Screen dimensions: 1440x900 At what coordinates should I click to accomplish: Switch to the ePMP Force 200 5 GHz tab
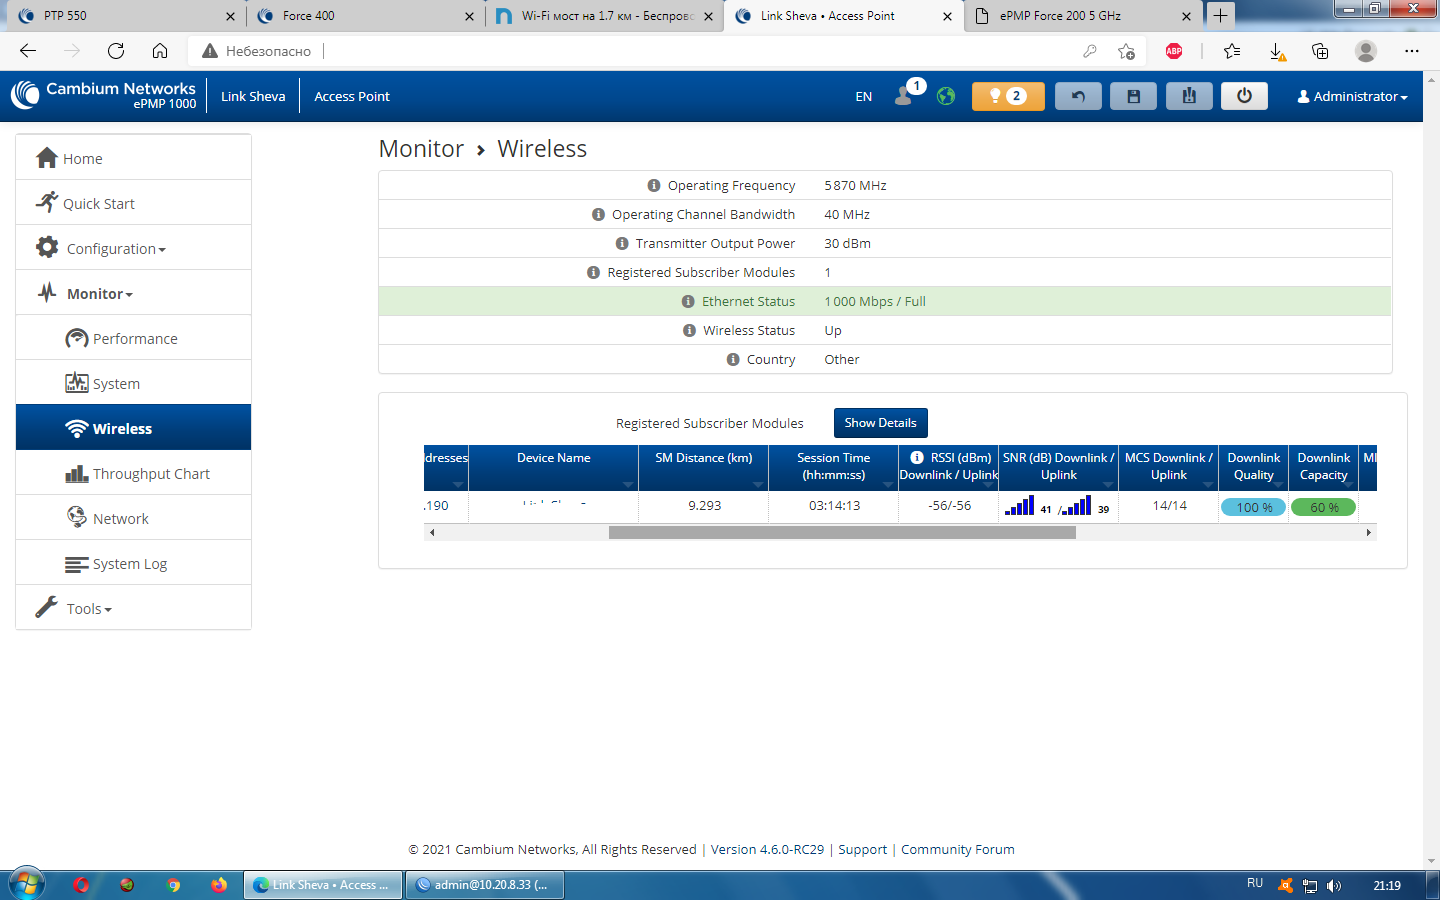pyautogui.click(x=1083, y=16)
